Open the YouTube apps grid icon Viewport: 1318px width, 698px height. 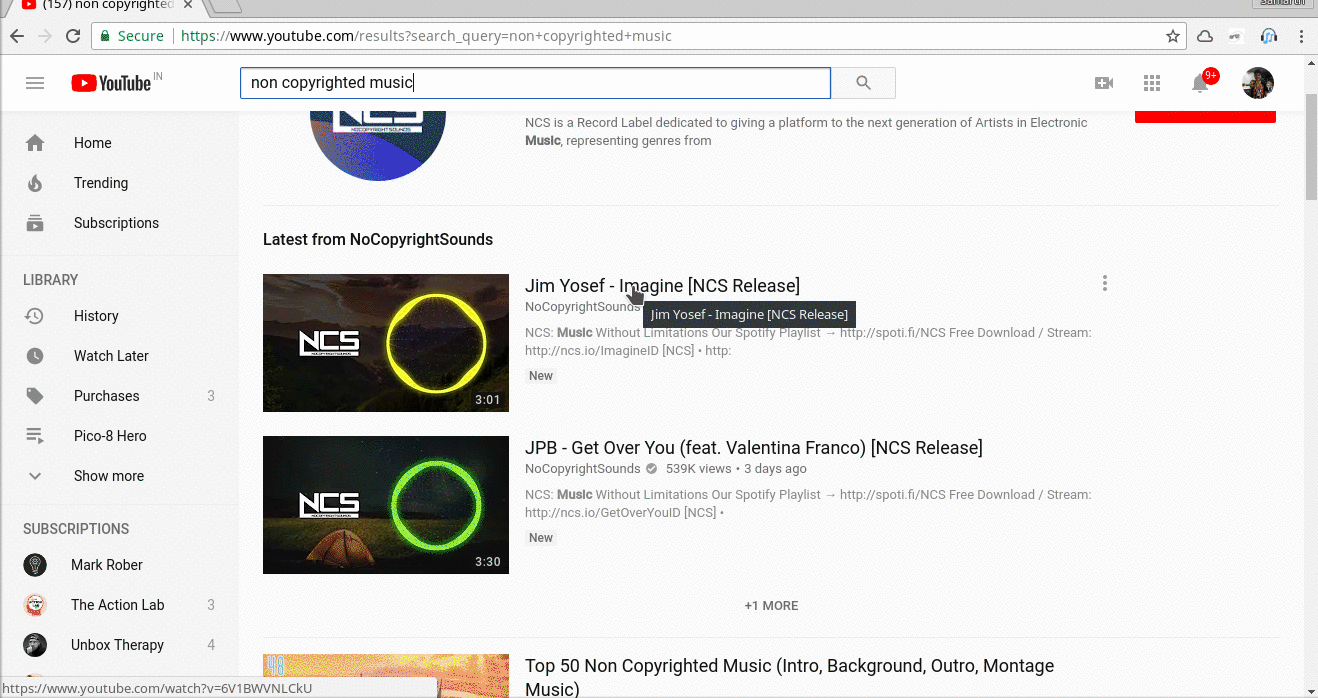pyautogui.click(x=1152, y=83)
